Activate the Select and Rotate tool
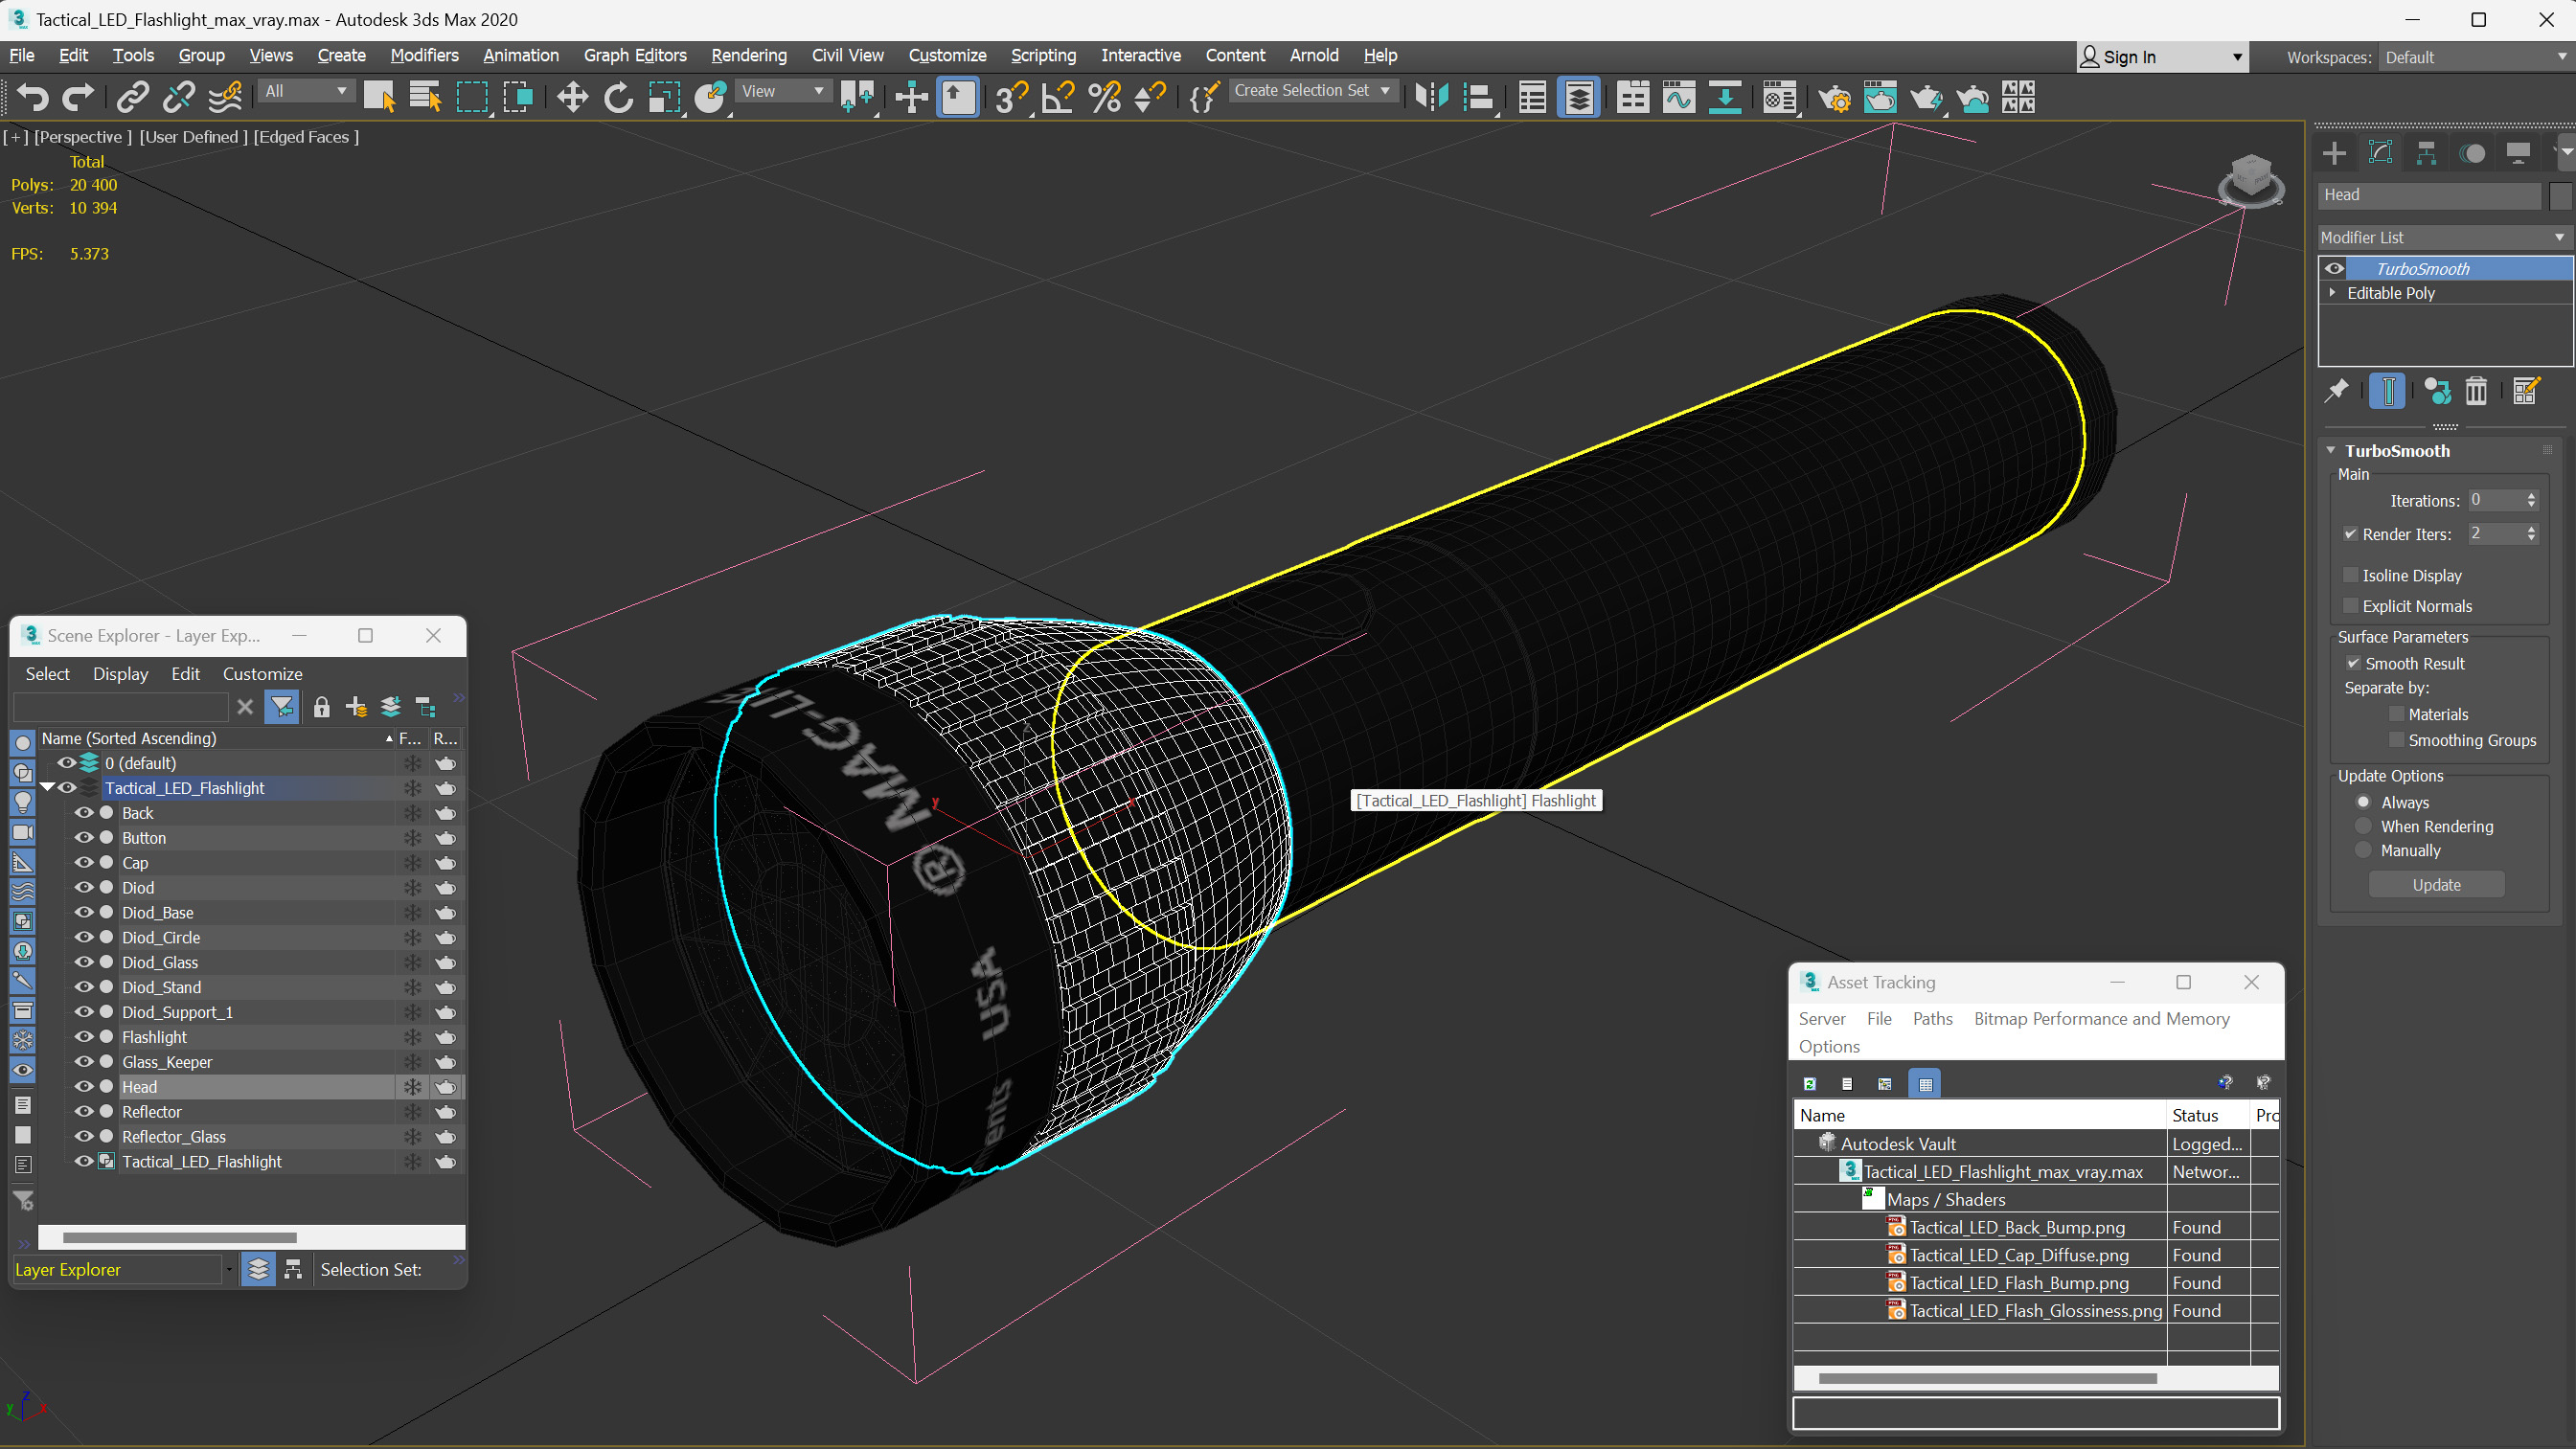 pos(618,97)
